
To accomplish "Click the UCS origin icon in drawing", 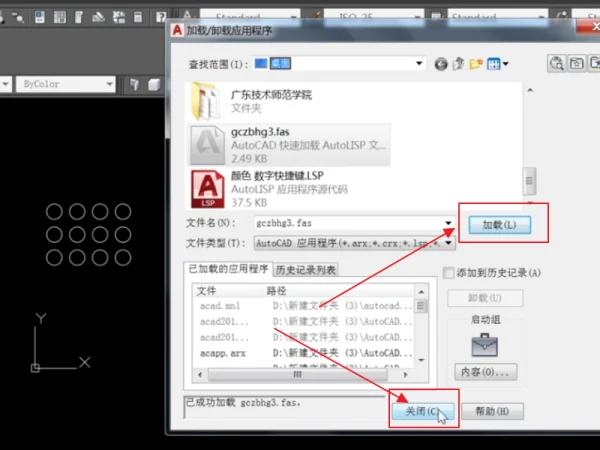I will (x=35, y=368).
